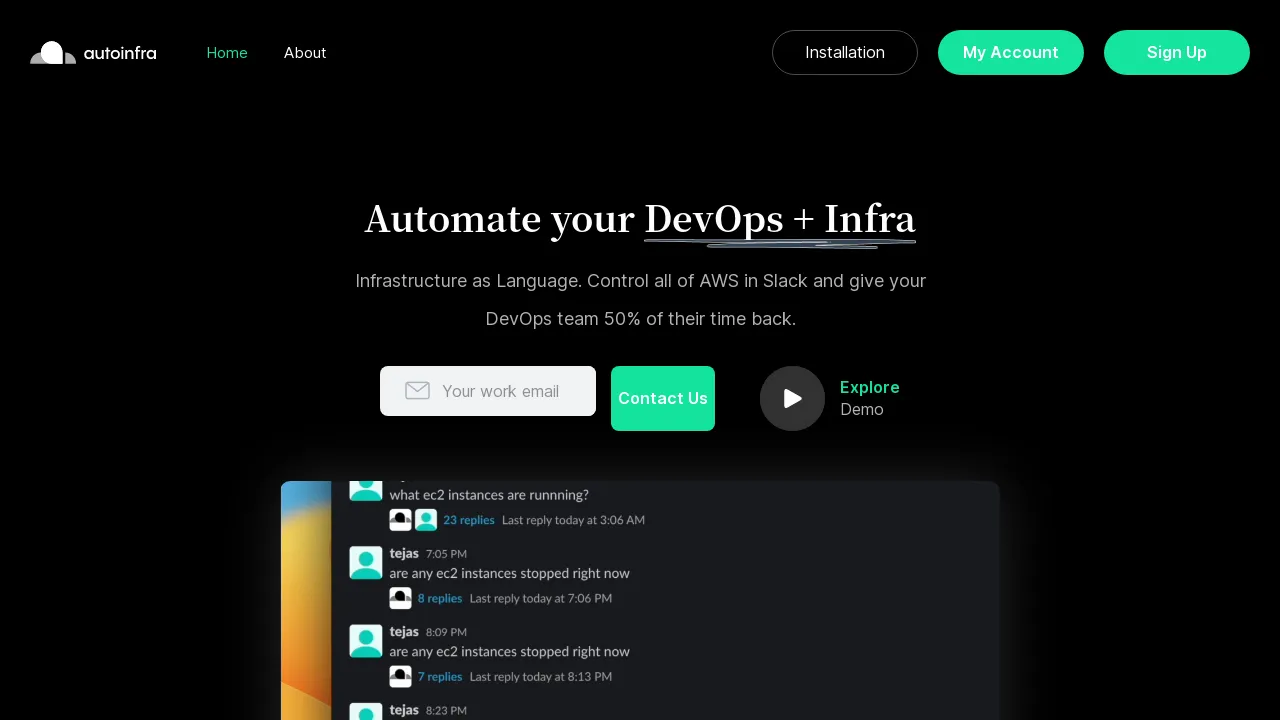The width and height of the screenshot is (1280, 720).
Task: Click the autoinfra cloud logo
Action: [x=52, y=52]
